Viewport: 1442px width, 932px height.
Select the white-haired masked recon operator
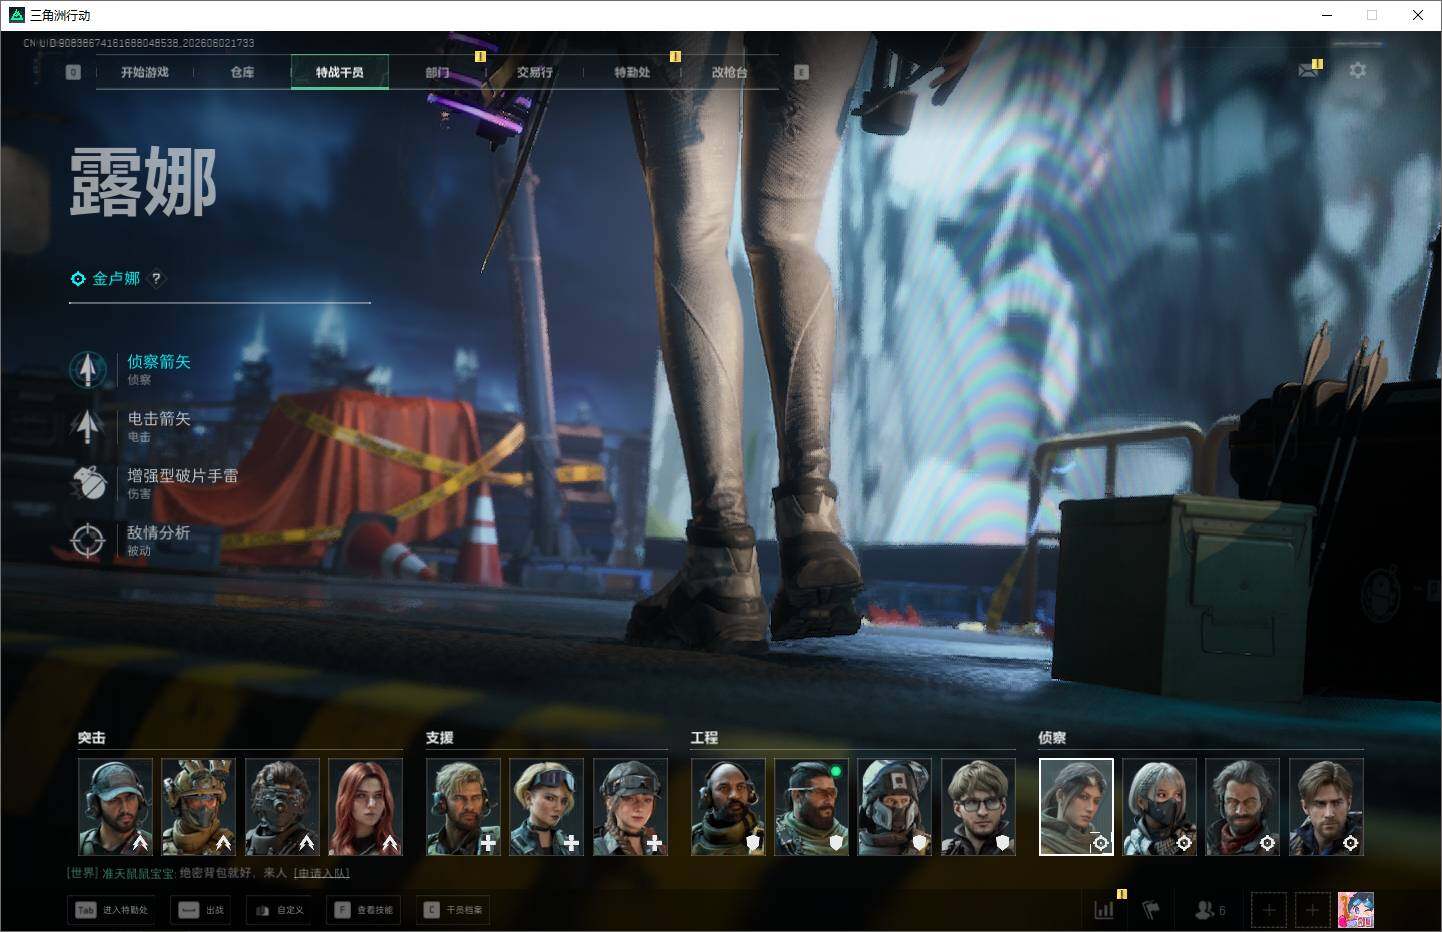click(x=1160, y=807)
